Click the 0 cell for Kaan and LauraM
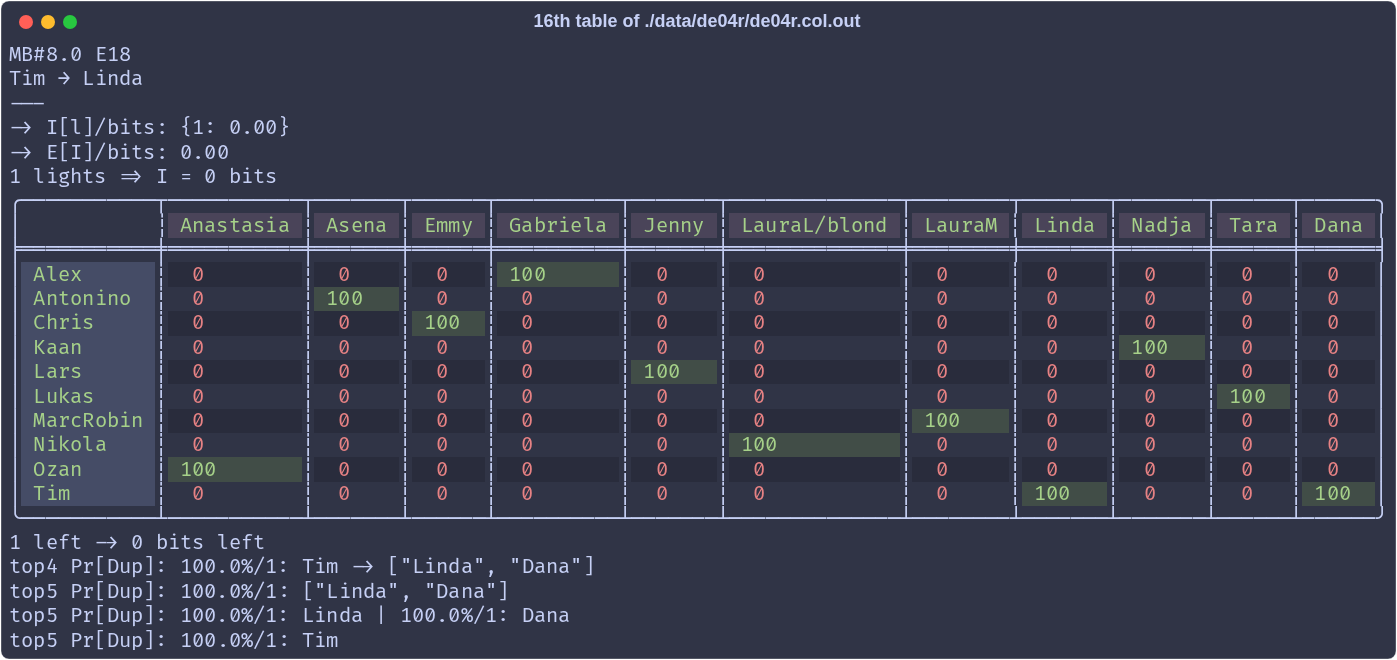 [960, 347]
